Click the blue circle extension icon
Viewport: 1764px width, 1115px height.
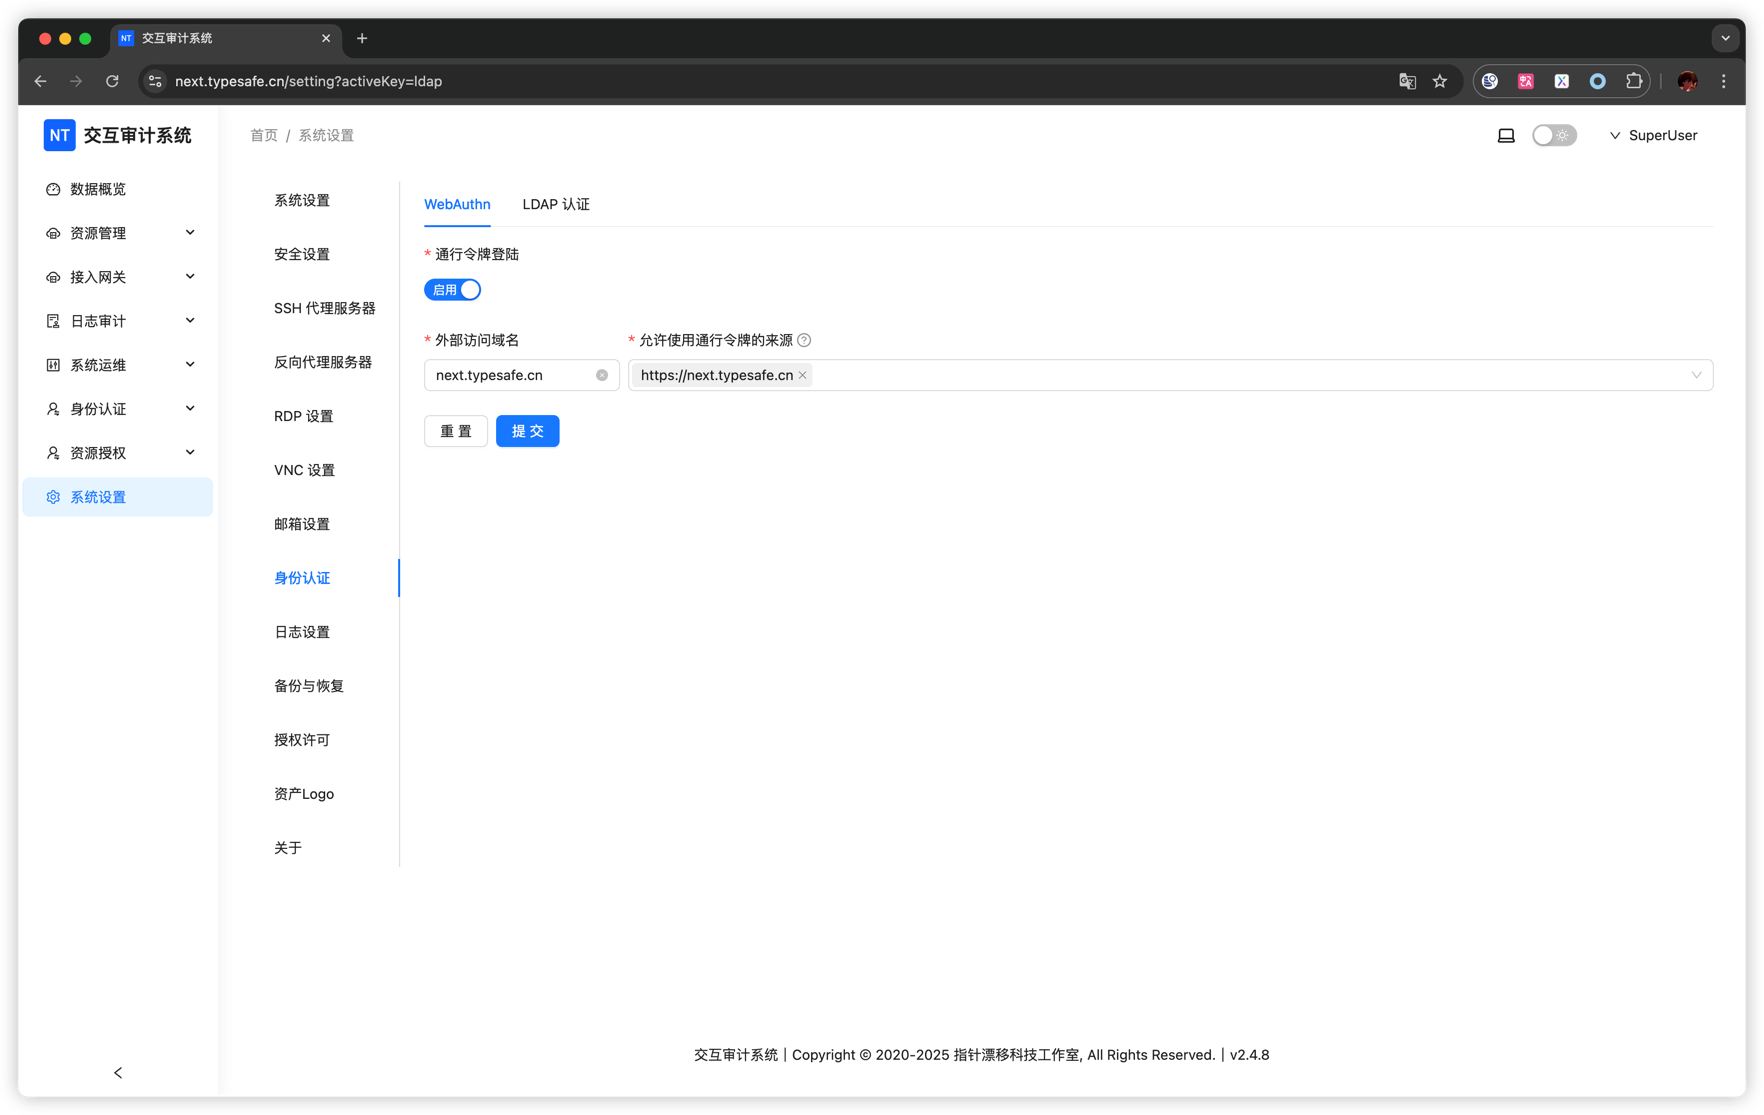click(x=1598, y=81)
